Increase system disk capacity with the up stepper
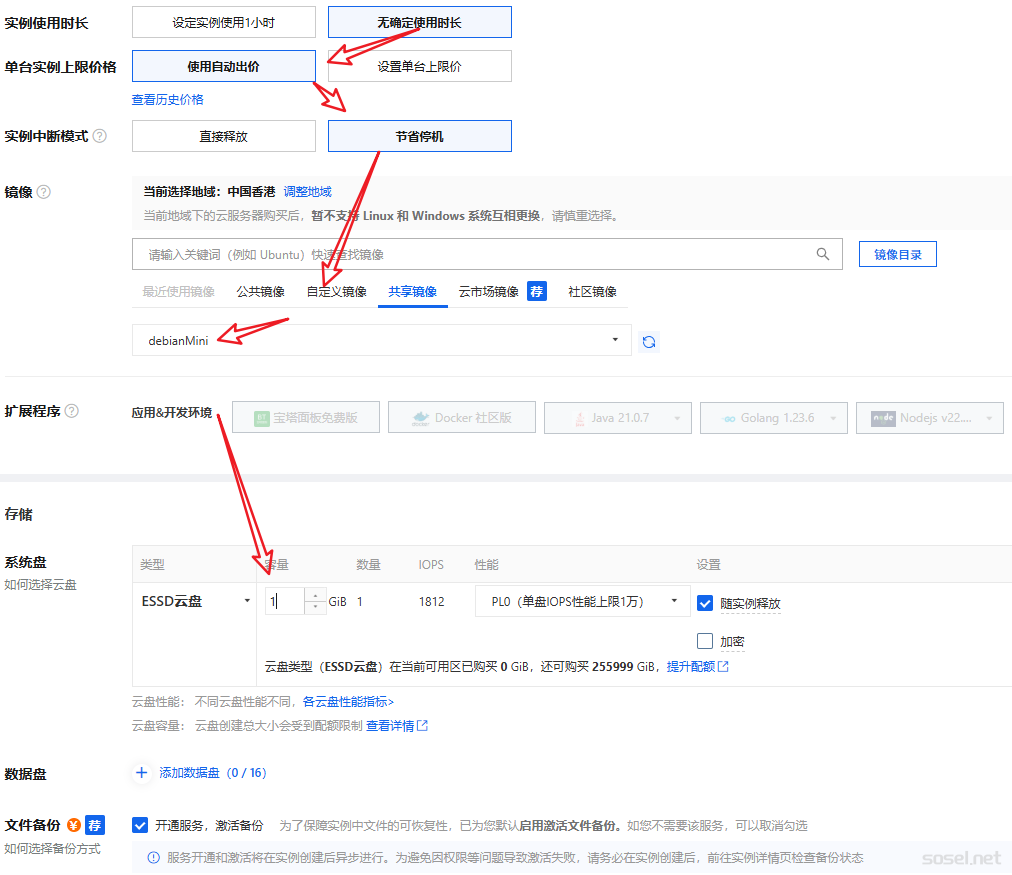 pyautogui.click(x=316, y=596)
